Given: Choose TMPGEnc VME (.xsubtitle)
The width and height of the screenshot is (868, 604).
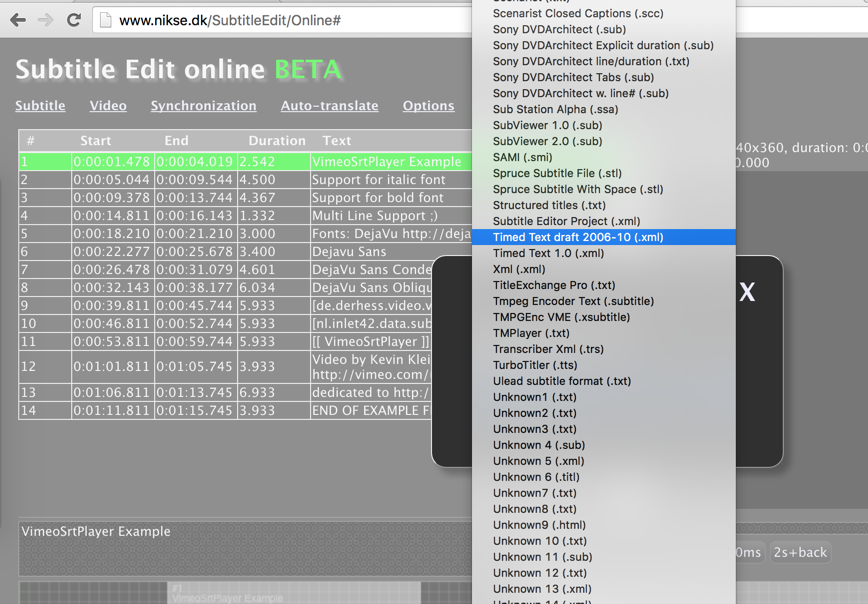Looking at the screenshot, I should pos(604,318).
